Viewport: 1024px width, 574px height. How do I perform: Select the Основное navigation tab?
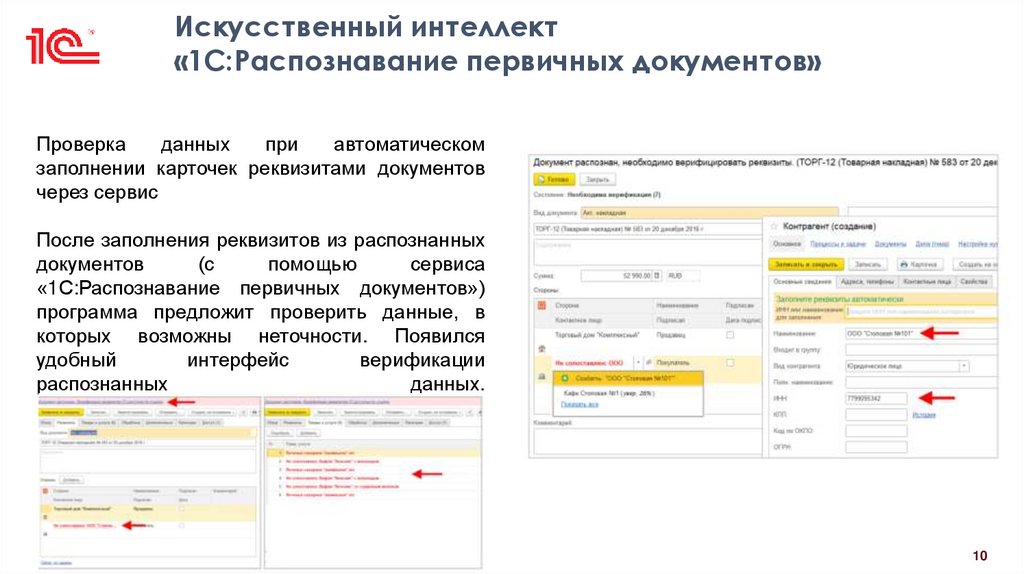tap(787, 244)
